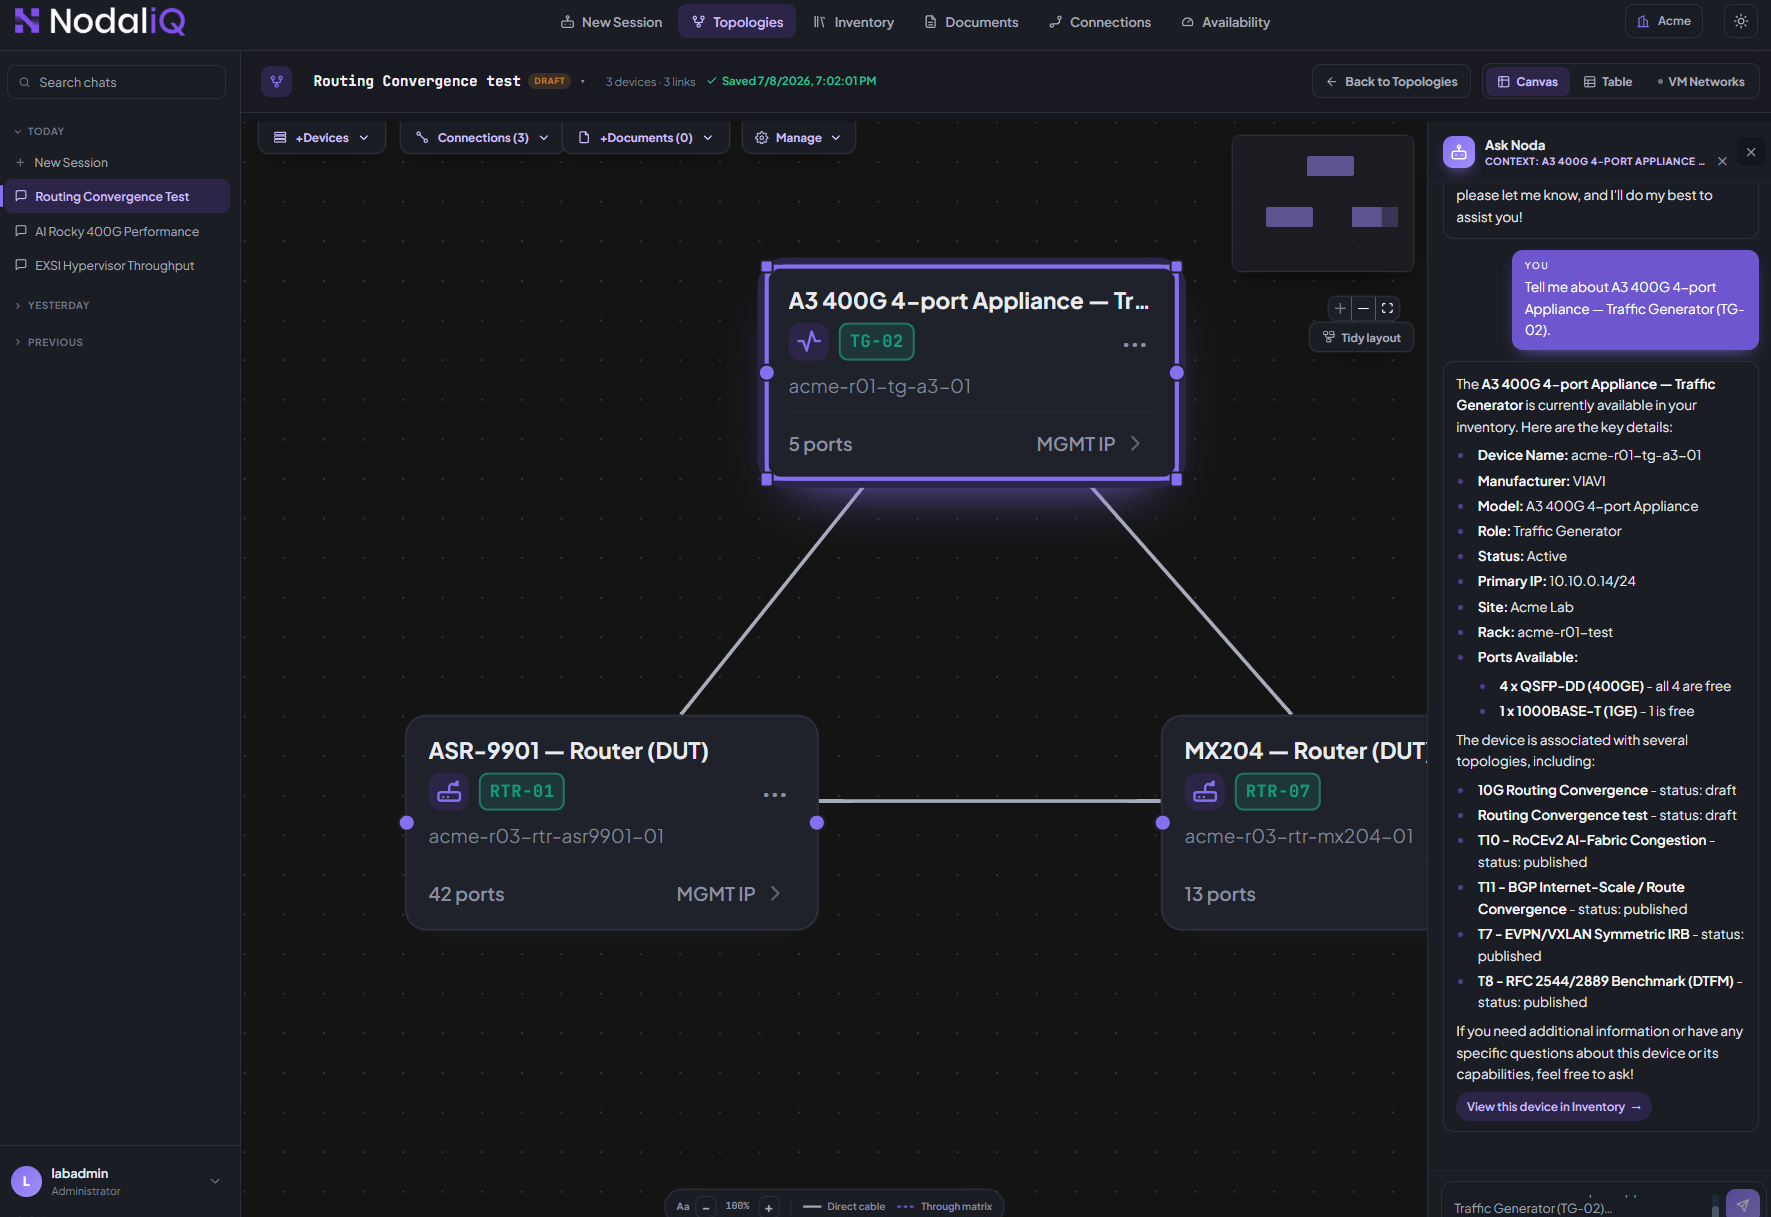Screen dimensions: 1771x1217
Task: Open the labadmin user menu chevron
Action: [215, 1181]
